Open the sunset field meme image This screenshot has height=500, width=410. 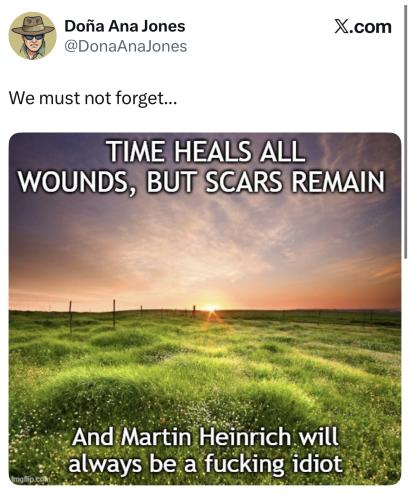point(205,309)
